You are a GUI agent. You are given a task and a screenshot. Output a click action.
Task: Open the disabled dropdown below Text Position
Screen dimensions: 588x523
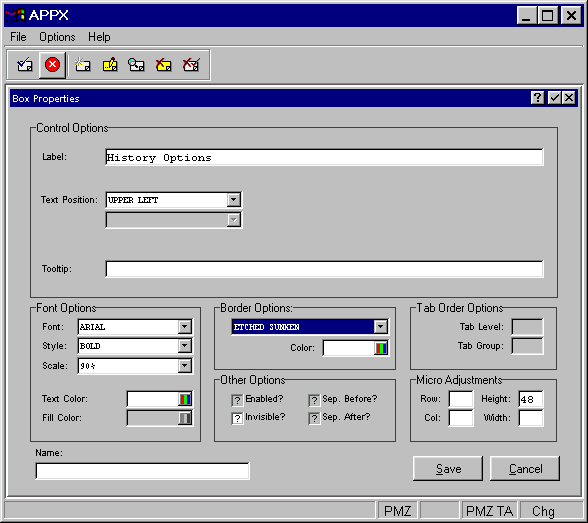234,220
